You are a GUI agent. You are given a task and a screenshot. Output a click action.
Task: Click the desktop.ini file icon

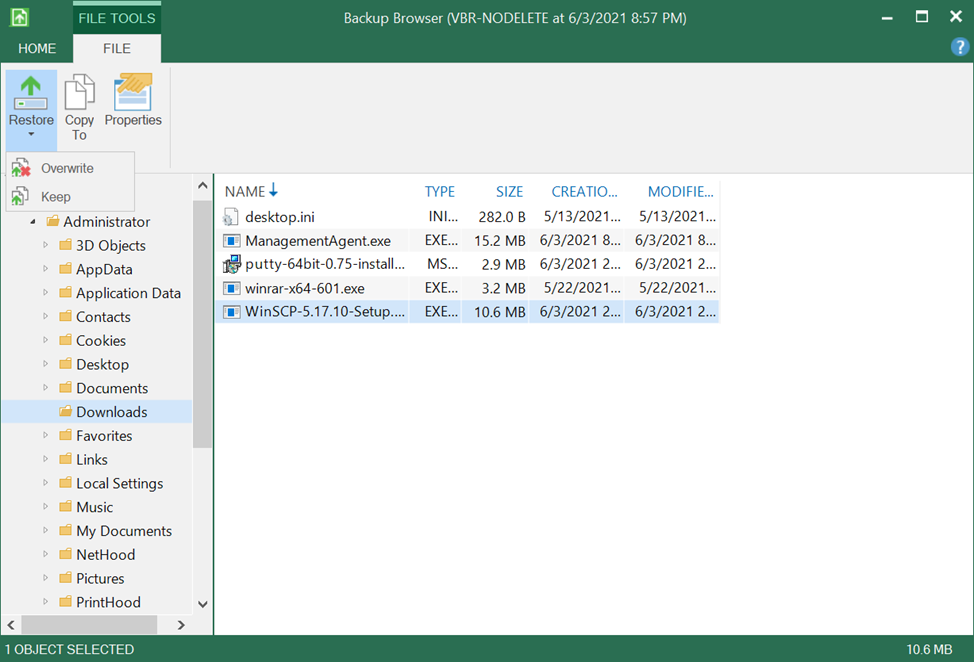coord(231,217)
